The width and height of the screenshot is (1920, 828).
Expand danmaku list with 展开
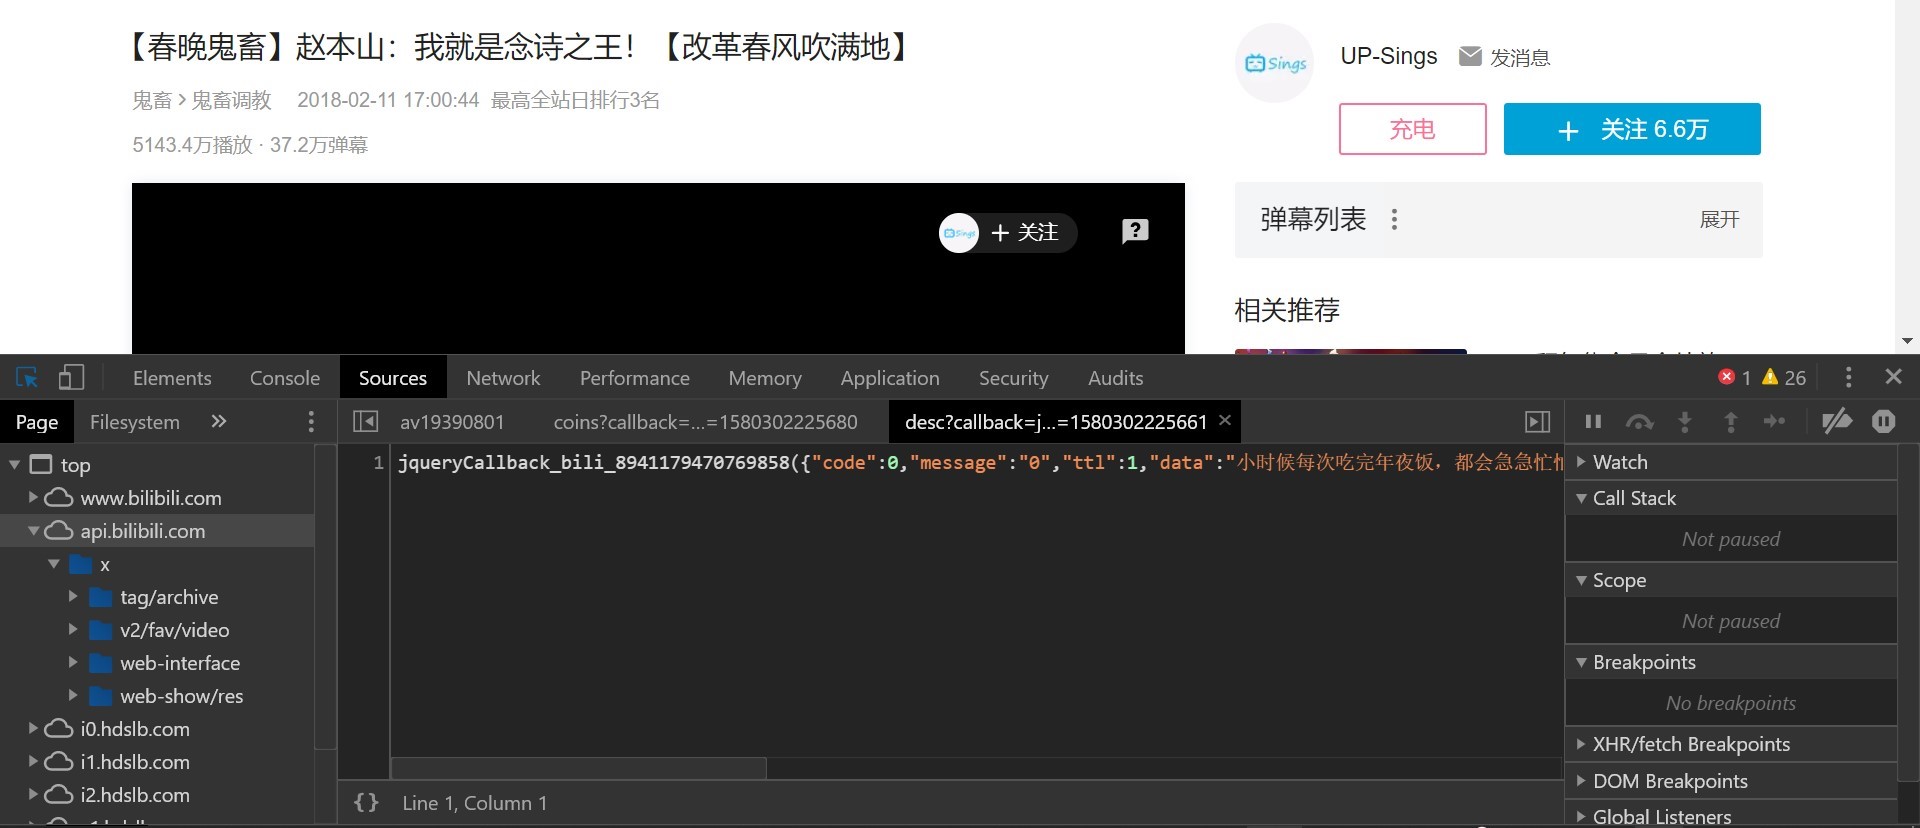point(1720,219)
